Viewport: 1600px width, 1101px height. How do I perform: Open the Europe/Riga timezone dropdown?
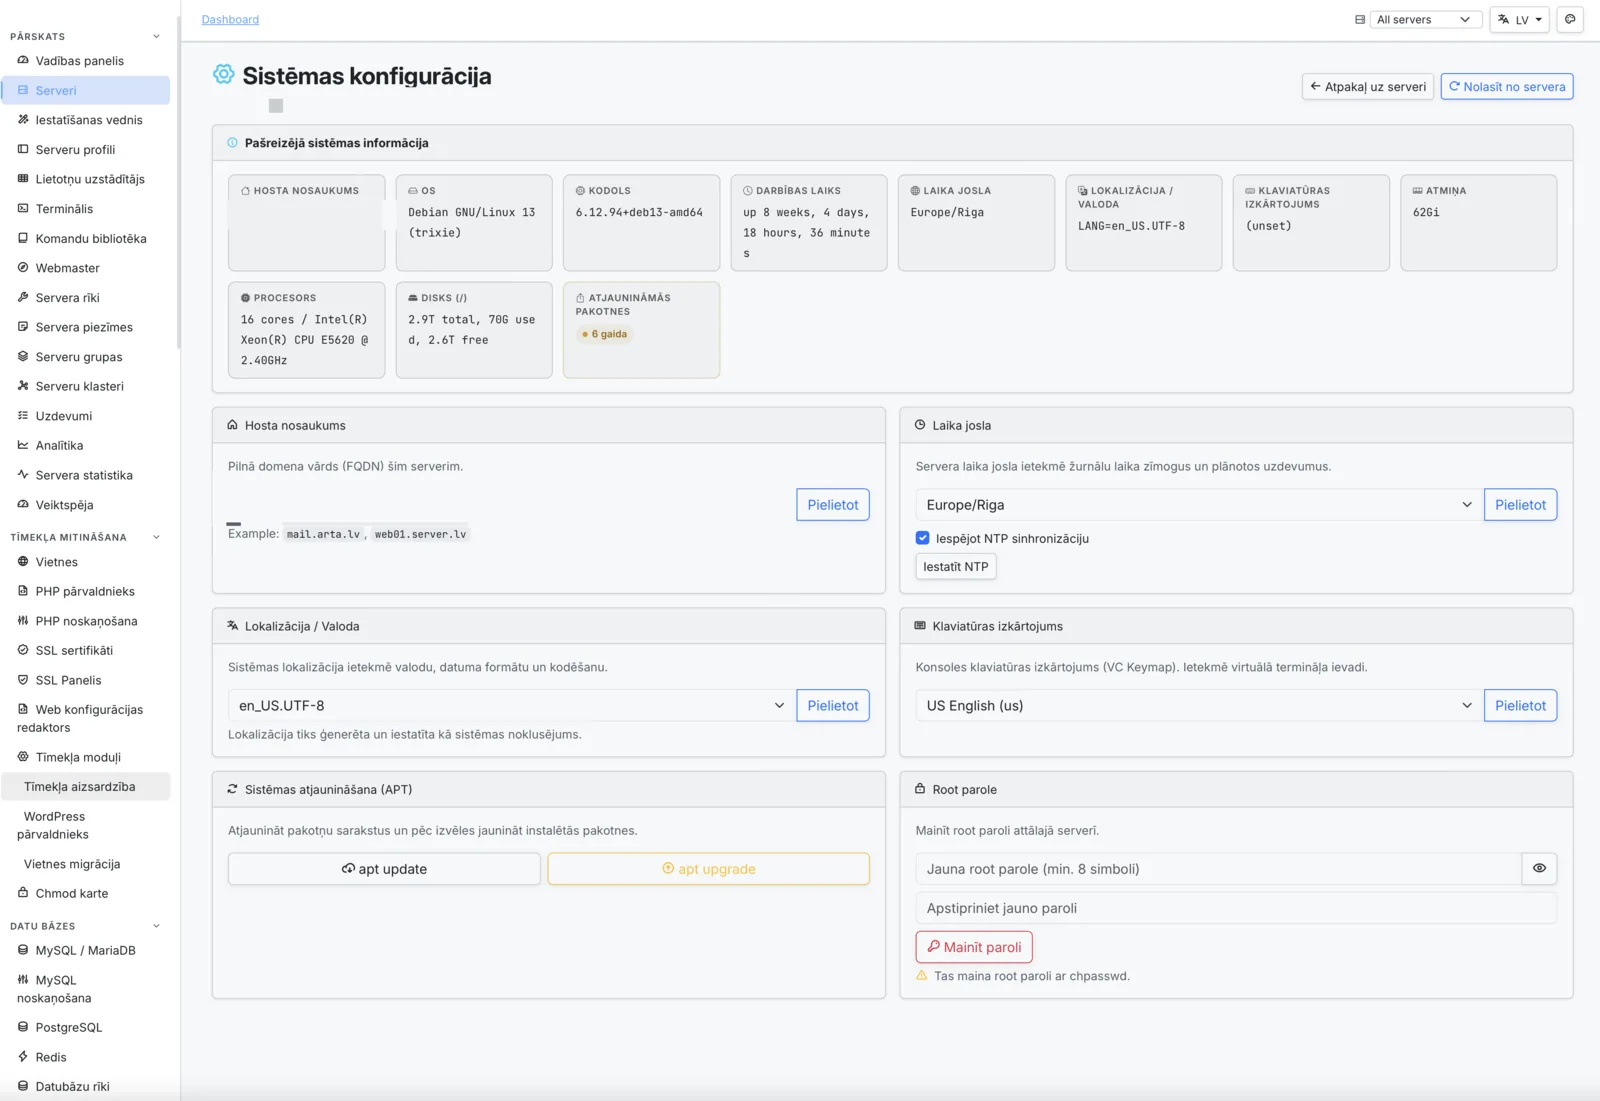coord(1199,505)
